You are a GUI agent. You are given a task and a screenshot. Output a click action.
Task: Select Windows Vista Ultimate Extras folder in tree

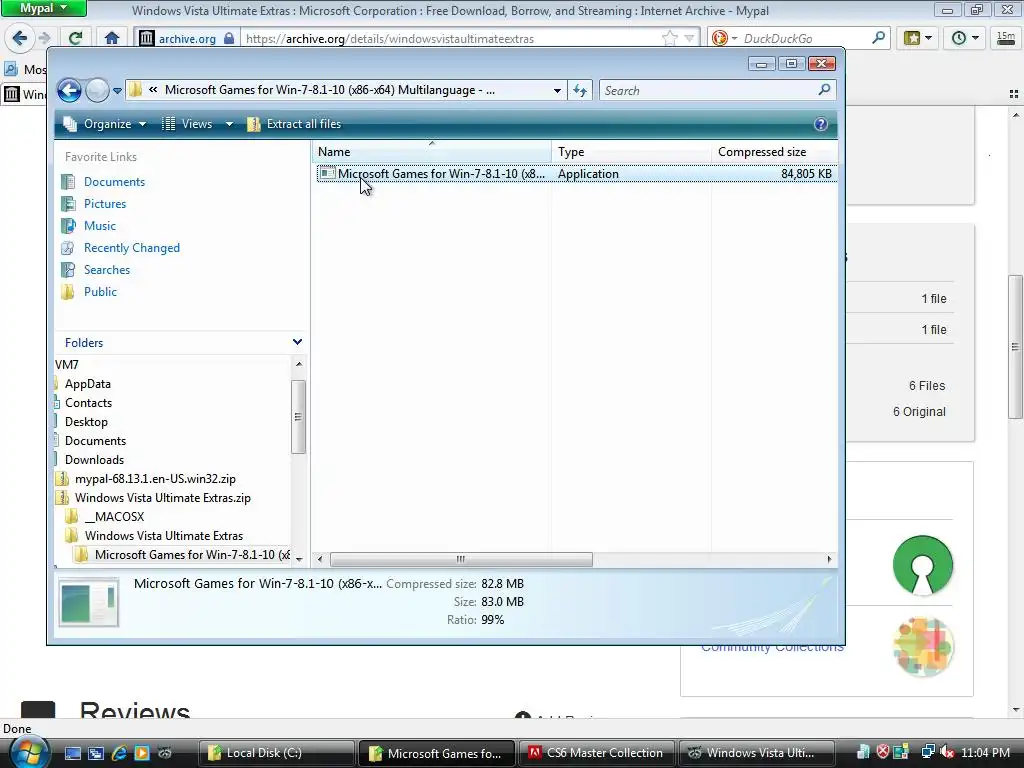pyautogui.click(x=163, y=536)
